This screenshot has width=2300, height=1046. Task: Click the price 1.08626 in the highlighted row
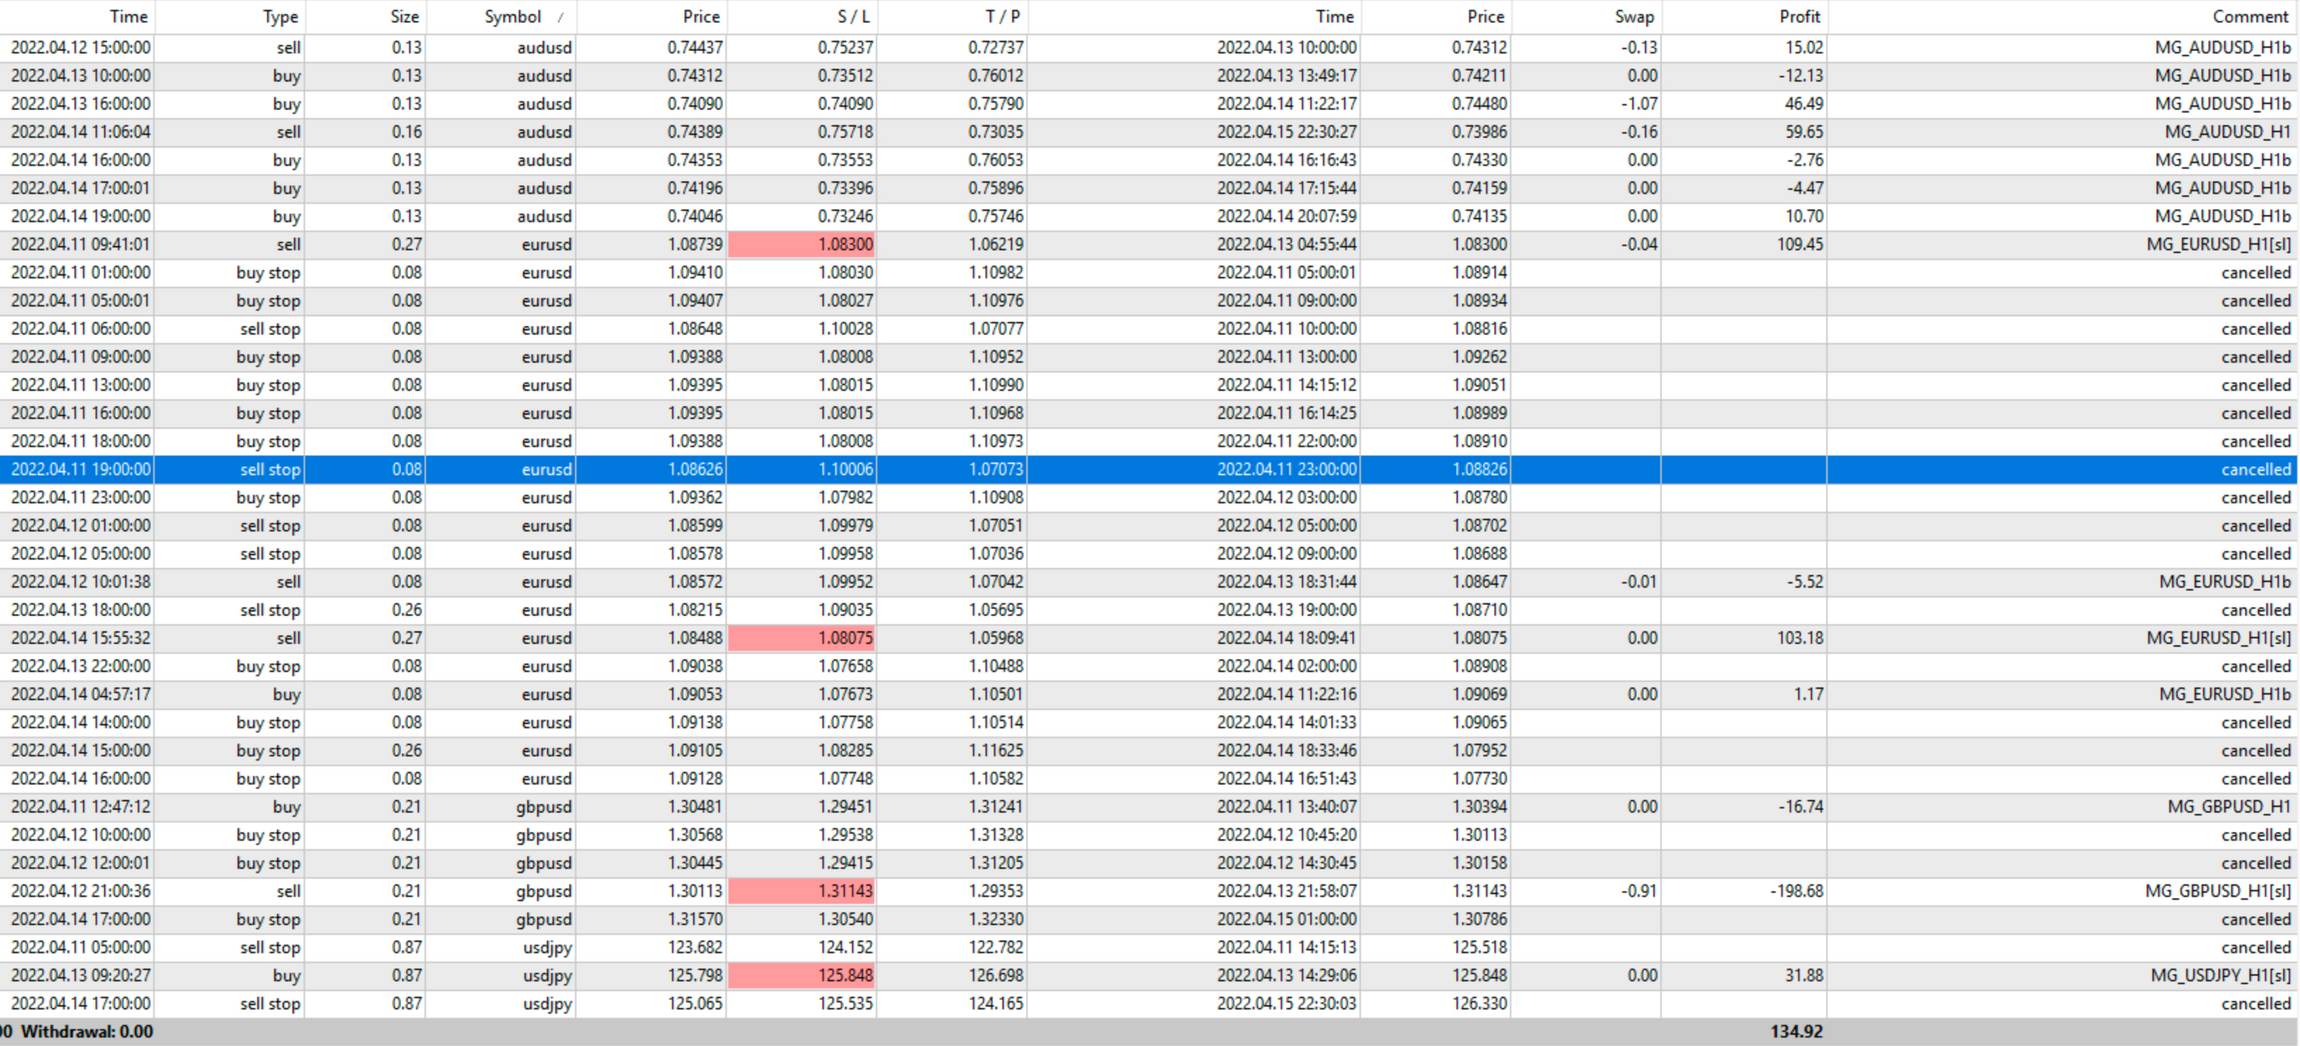coord(695,470)
